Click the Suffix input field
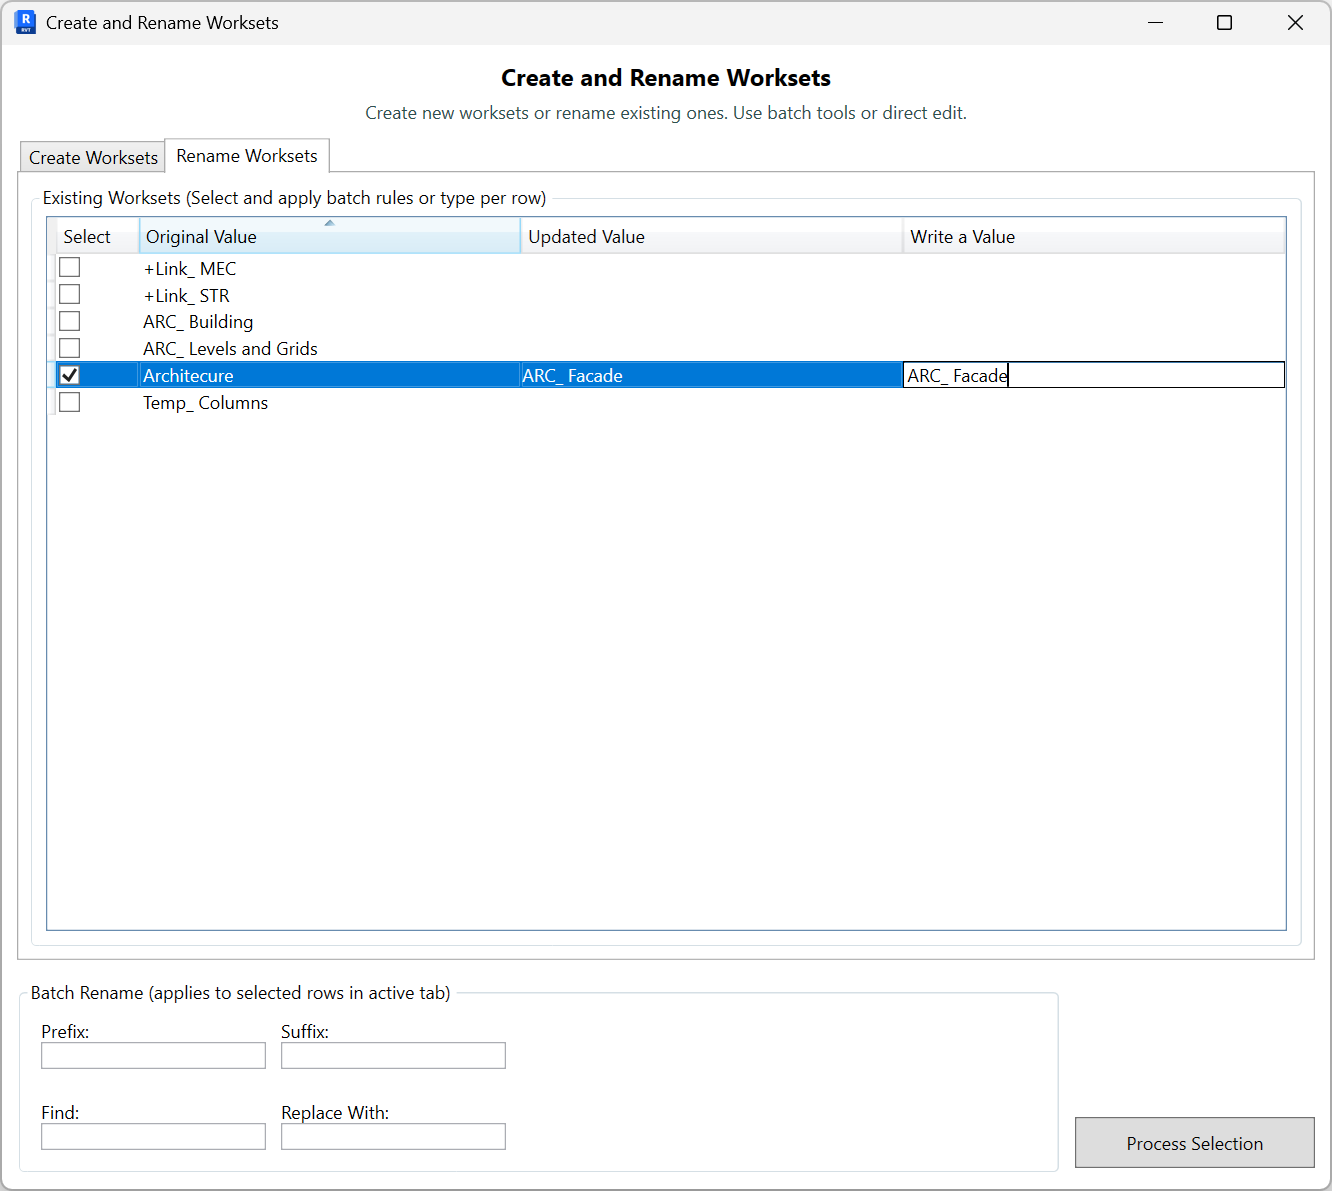The image size is (1332, 1191). pyautogui.click(x=392, y=1055)
